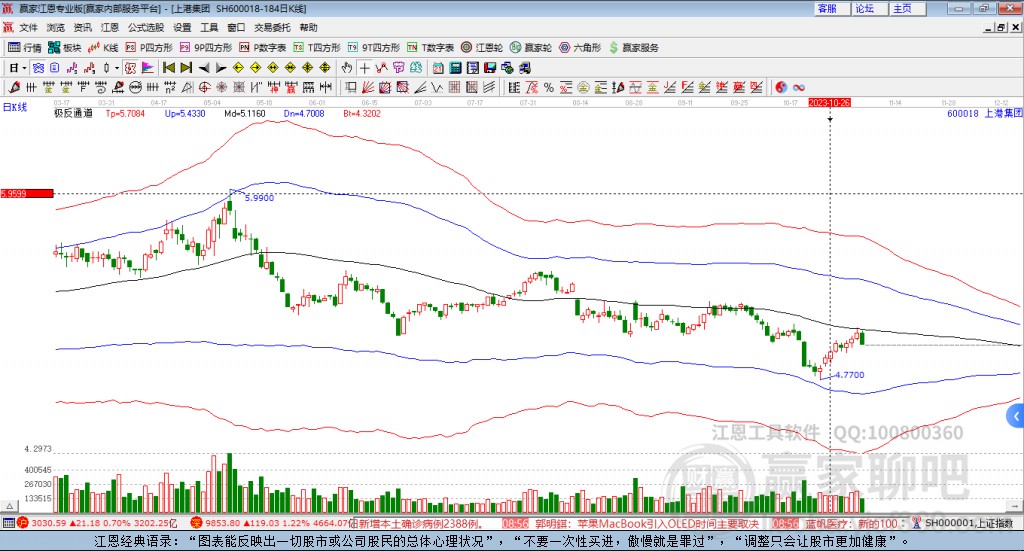The image size is (1024, 551).
Task: Open the 日 period dropdown arrow
Action: pos(24,68)
